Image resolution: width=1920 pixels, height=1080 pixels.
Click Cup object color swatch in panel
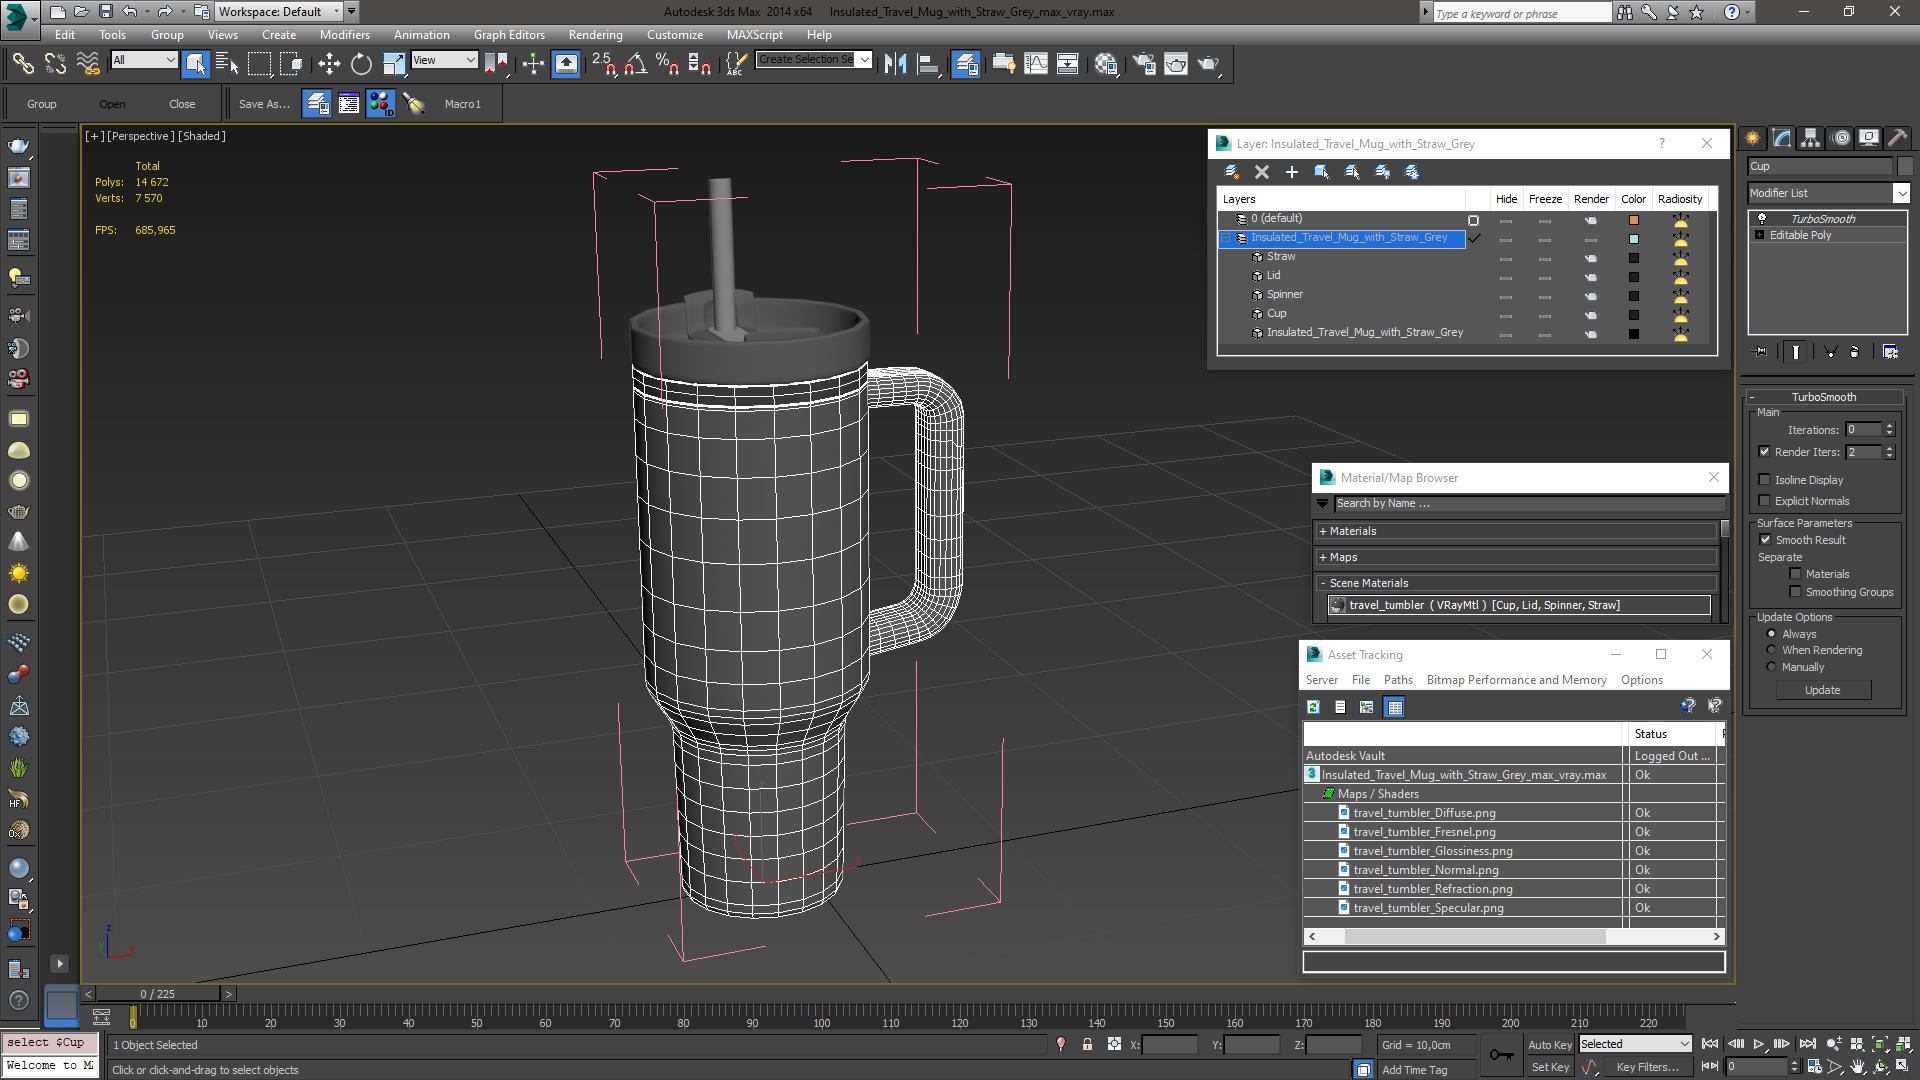pyautogui.click(x=1904, y=166)
